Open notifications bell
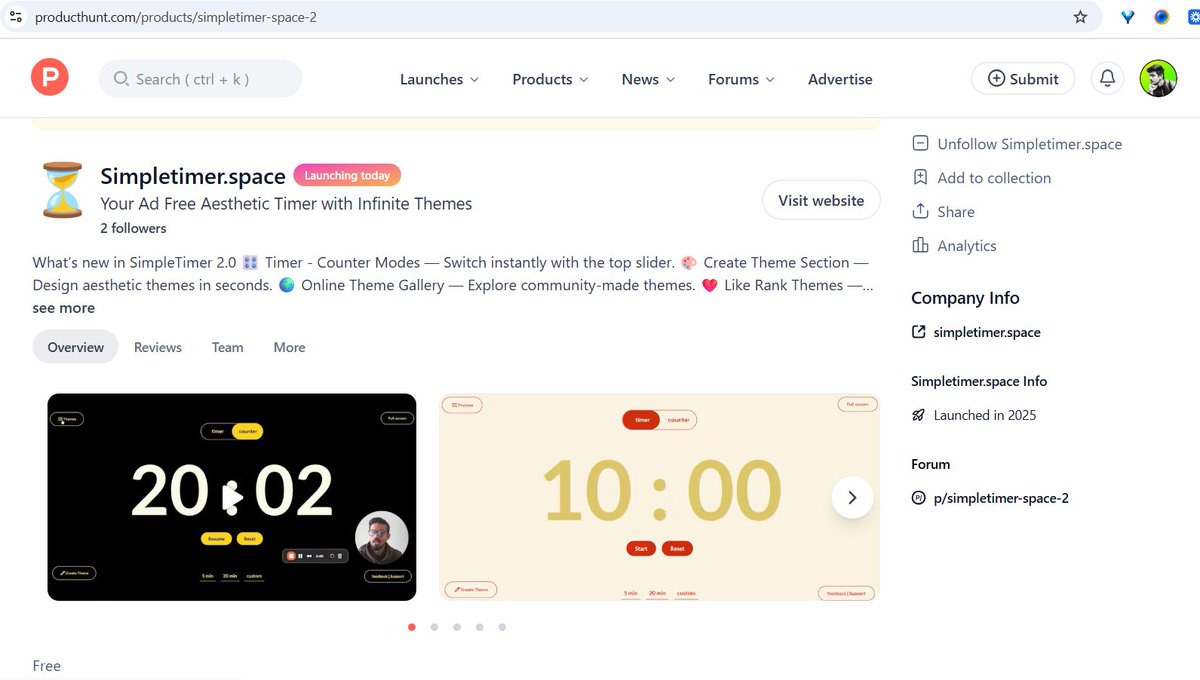1200x680 pixels. pyautogui.click(x=1107, y=78)
